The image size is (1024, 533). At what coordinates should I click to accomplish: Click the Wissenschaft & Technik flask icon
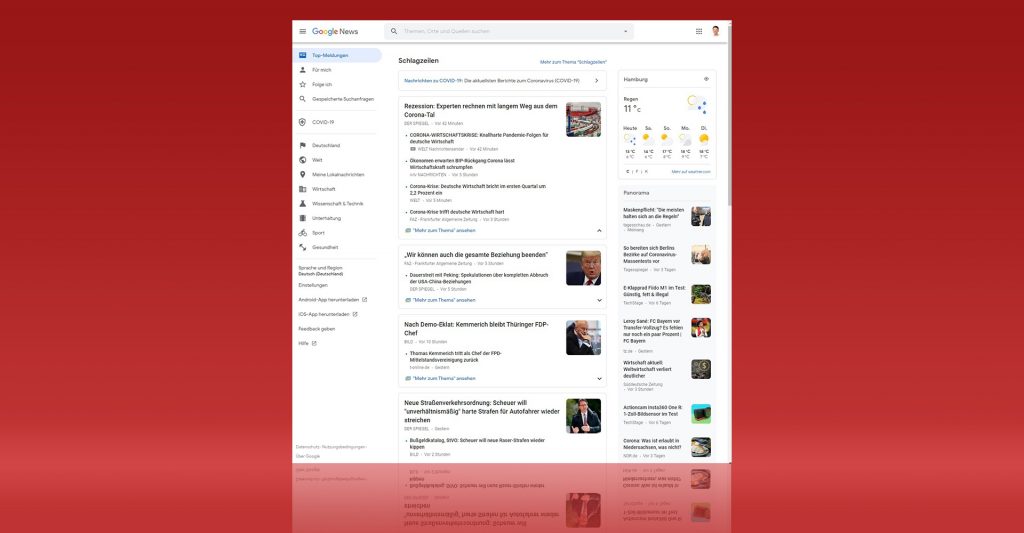tap(302, 204)
